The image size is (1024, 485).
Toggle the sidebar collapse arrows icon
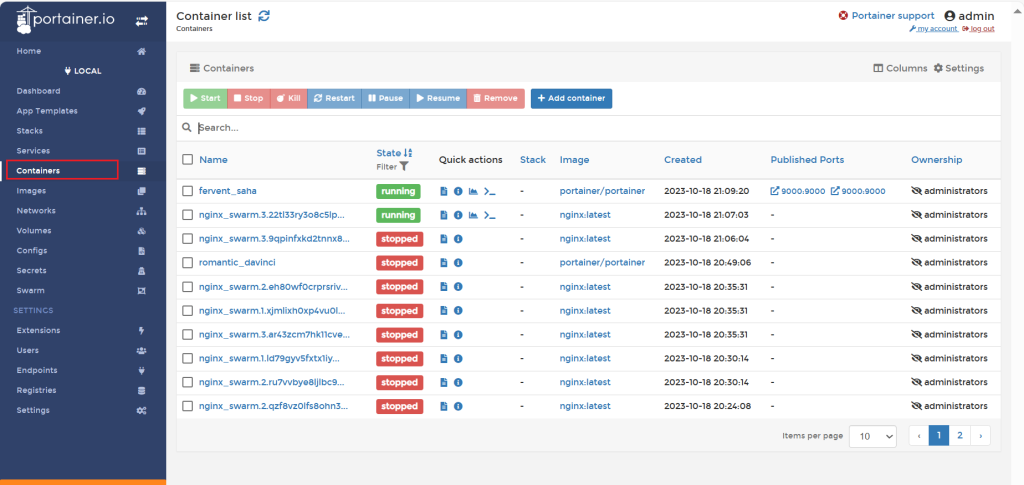[x=141, y=20]
